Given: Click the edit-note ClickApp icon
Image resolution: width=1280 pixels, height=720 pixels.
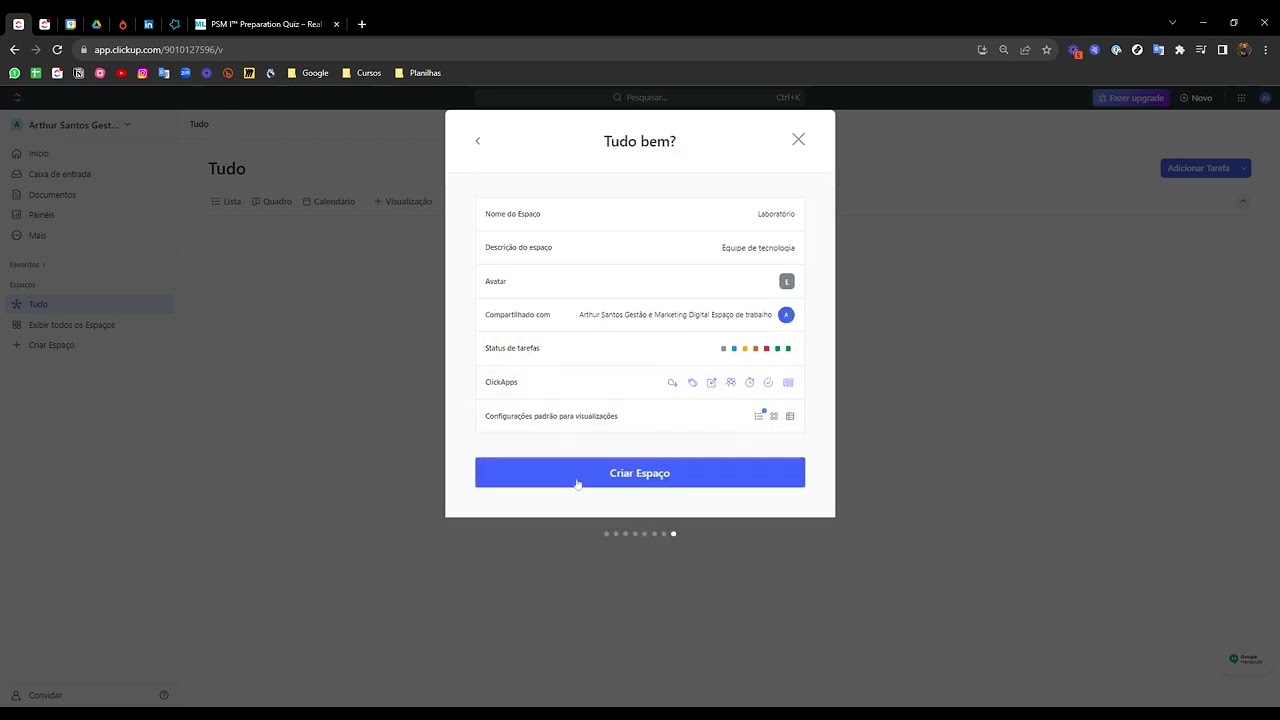Looking at the screenshot, I should point(712,383).
